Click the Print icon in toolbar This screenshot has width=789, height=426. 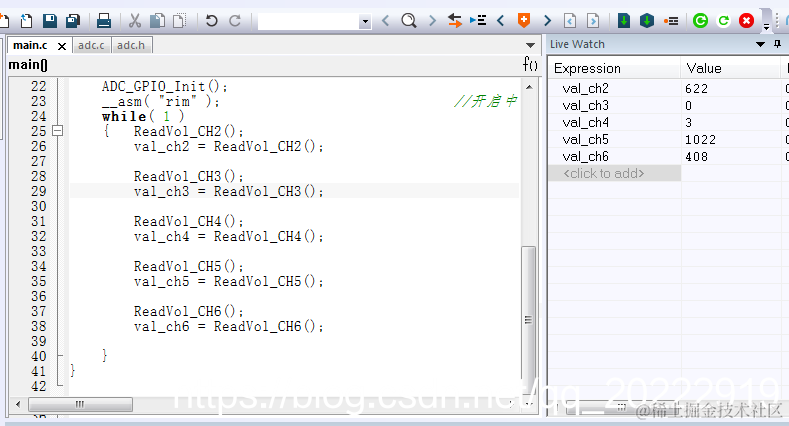coord(104,21)
